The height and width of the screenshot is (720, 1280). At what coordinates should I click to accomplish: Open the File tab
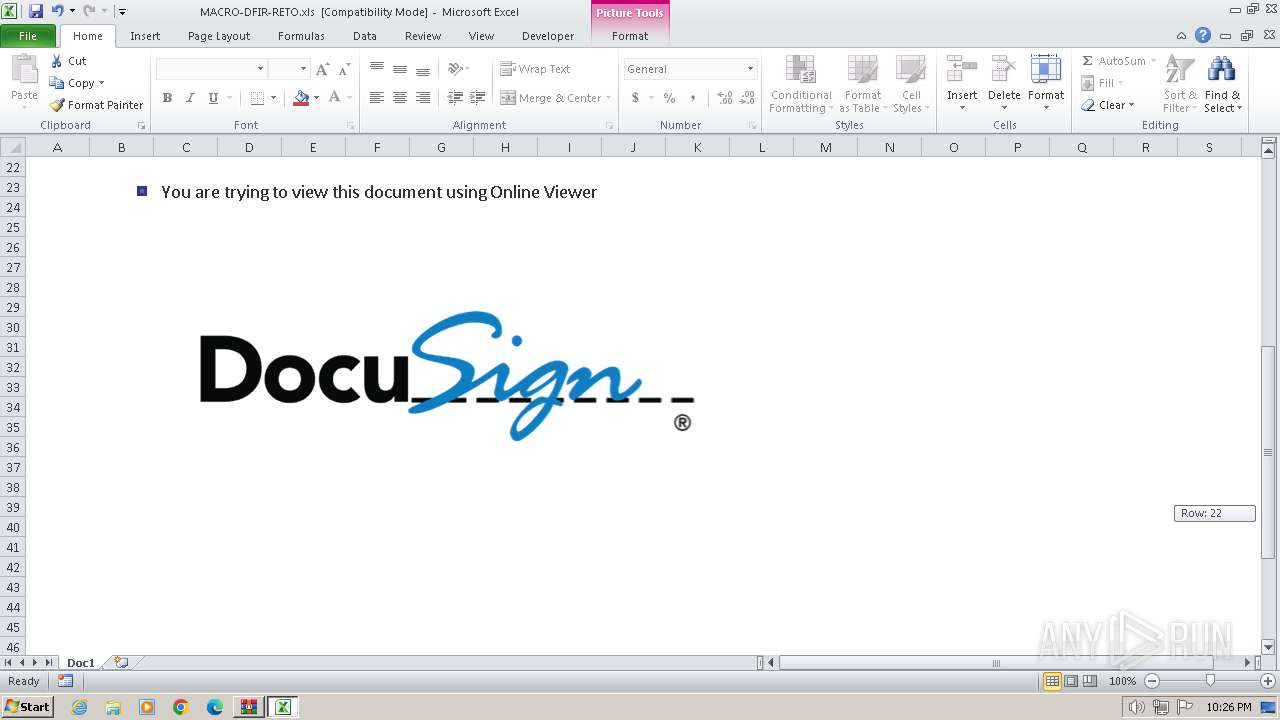click(28, 36)
